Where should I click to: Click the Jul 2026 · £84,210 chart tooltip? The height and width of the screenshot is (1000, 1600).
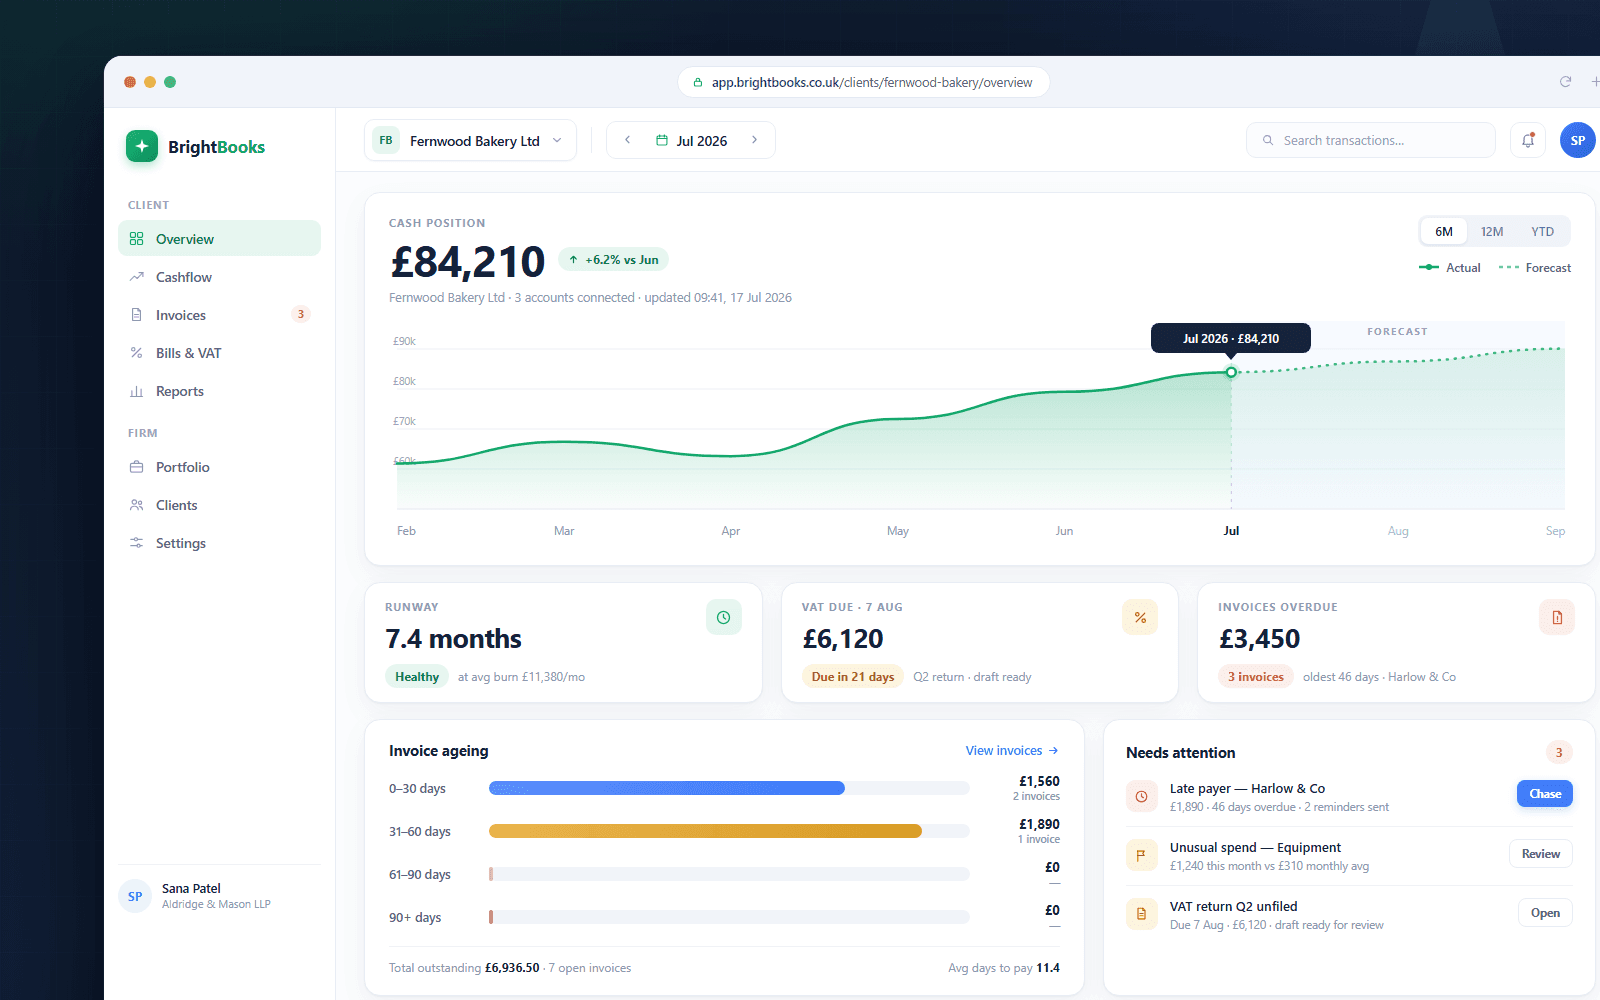(x=1231, y=338)
